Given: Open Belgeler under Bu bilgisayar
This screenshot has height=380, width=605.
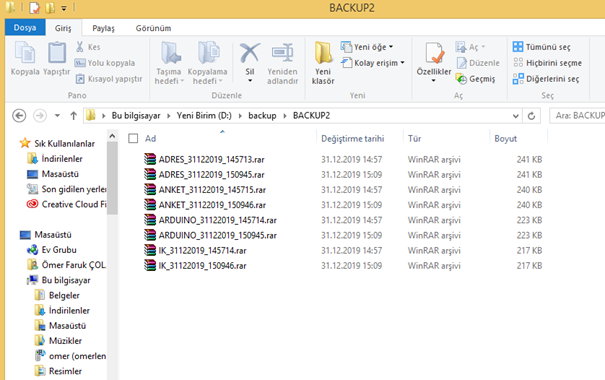Looking at the screenshot, I should [57, 295].
